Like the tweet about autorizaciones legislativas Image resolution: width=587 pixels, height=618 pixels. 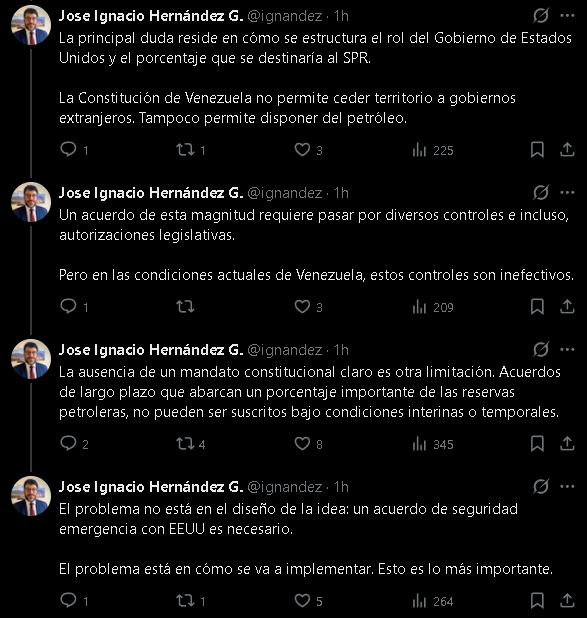coord(302,307)
